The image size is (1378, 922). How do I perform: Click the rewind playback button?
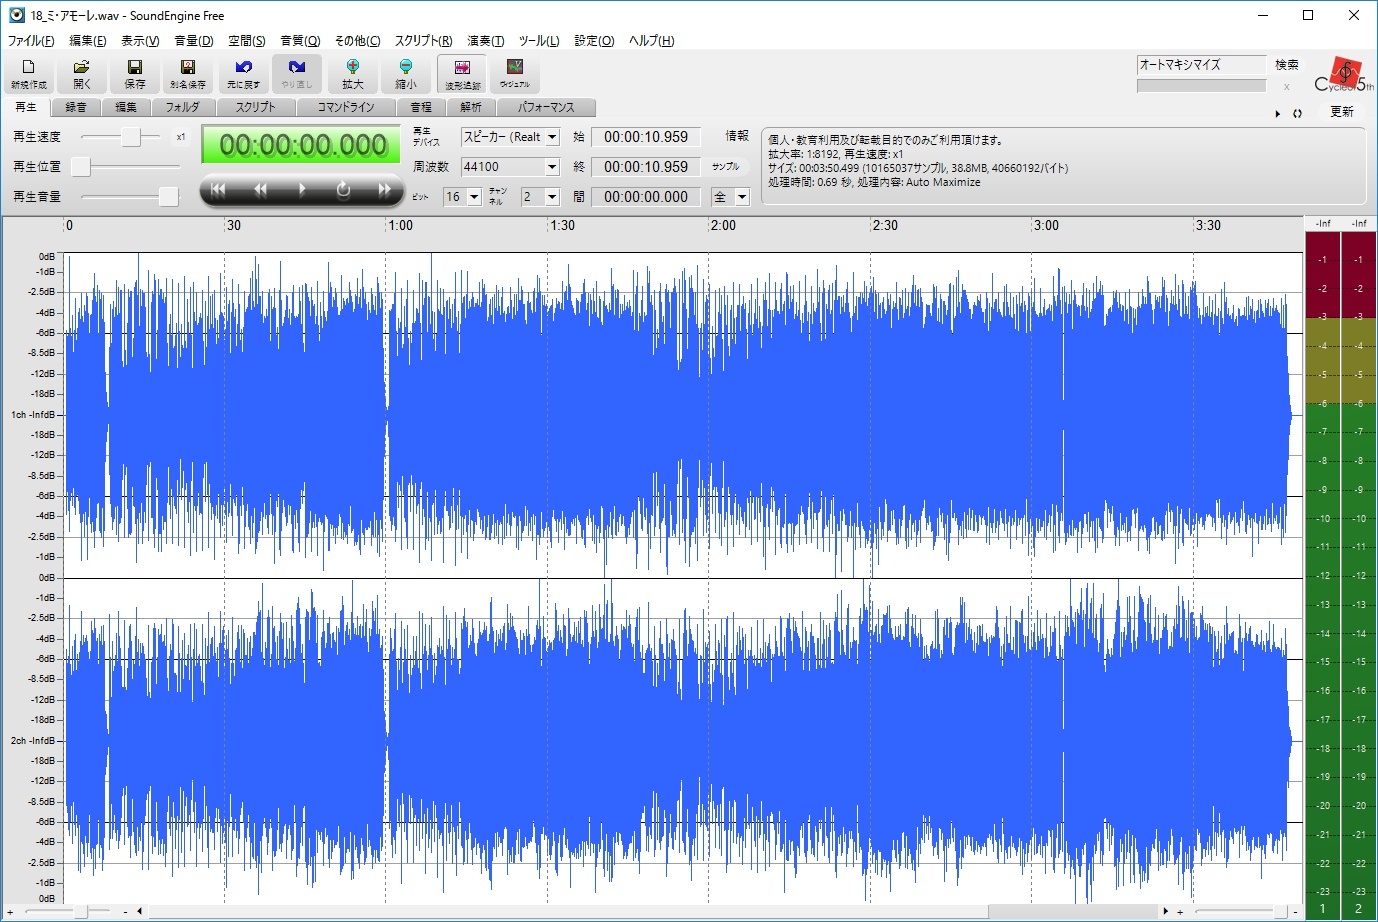click(x=260, y=190)
